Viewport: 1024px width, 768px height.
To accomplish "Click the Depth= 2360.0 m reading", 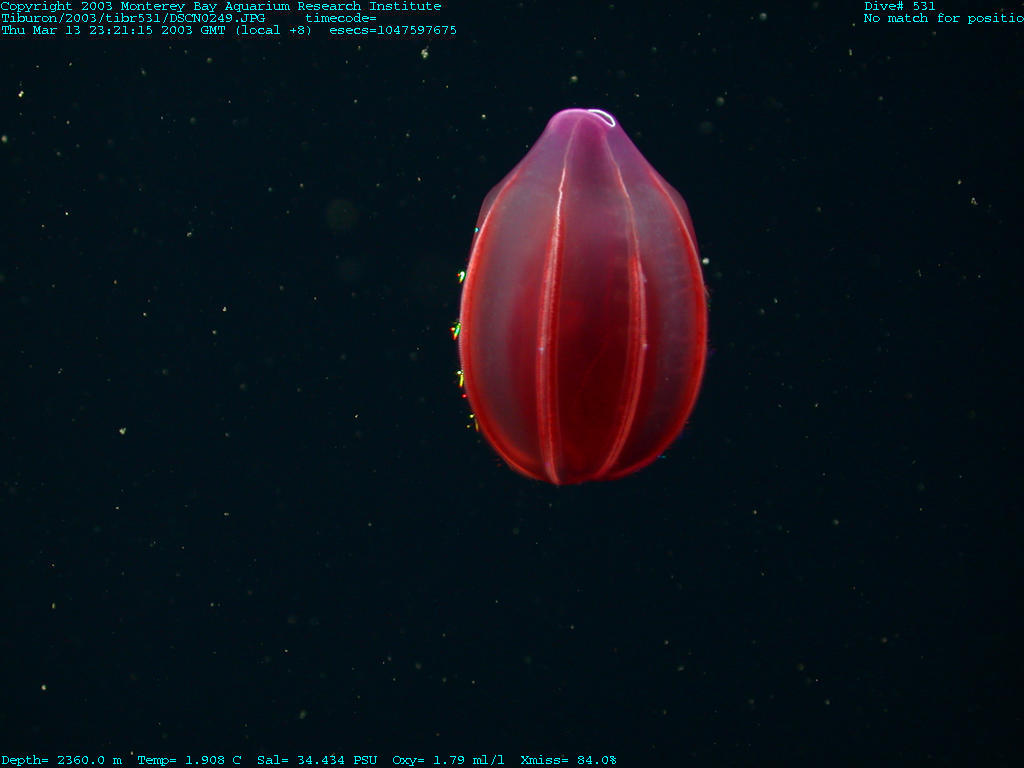I will (61, 760).
